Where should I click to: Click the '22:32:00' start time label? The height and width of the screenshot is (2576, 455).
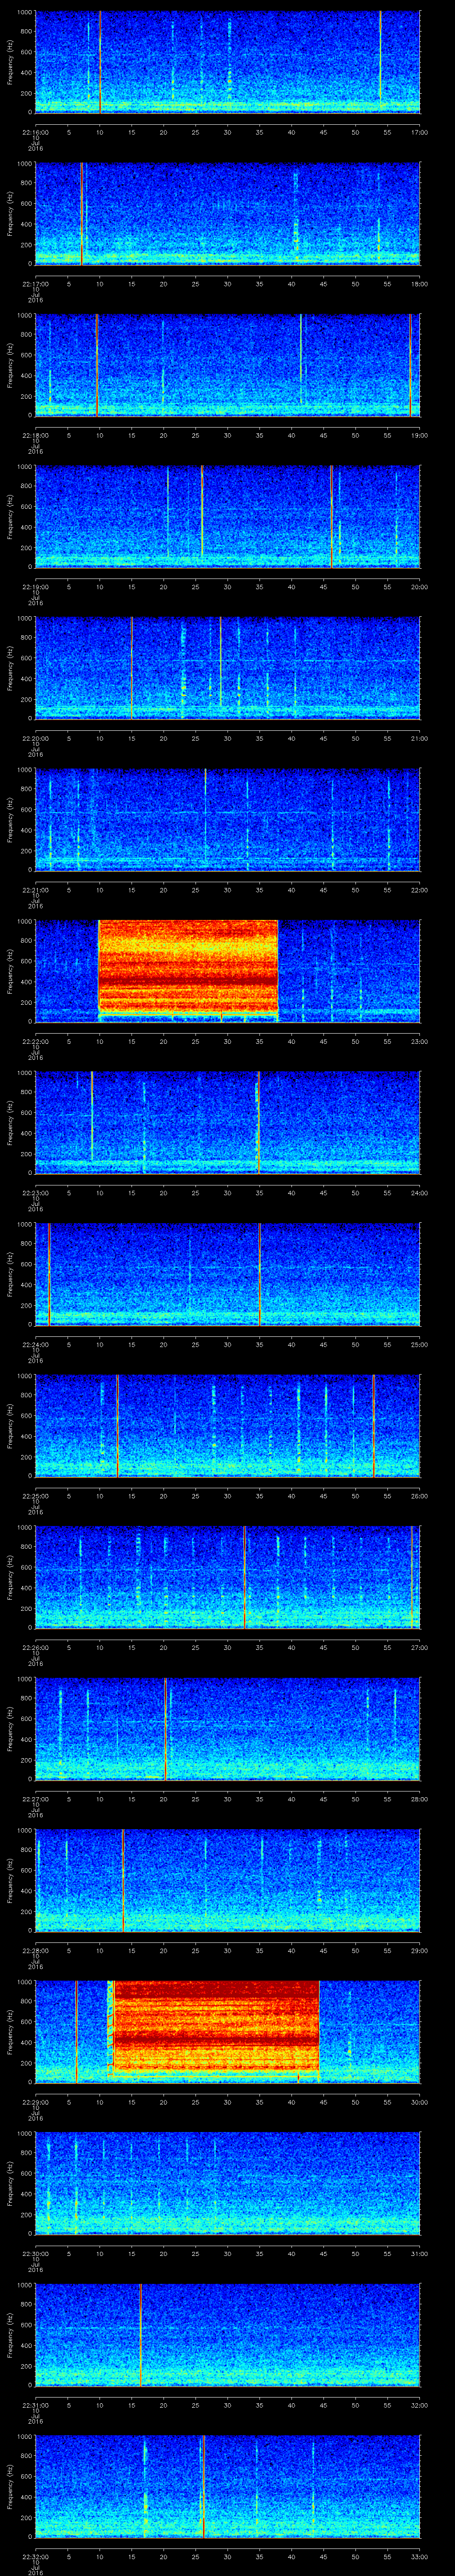pos(35,2555)
